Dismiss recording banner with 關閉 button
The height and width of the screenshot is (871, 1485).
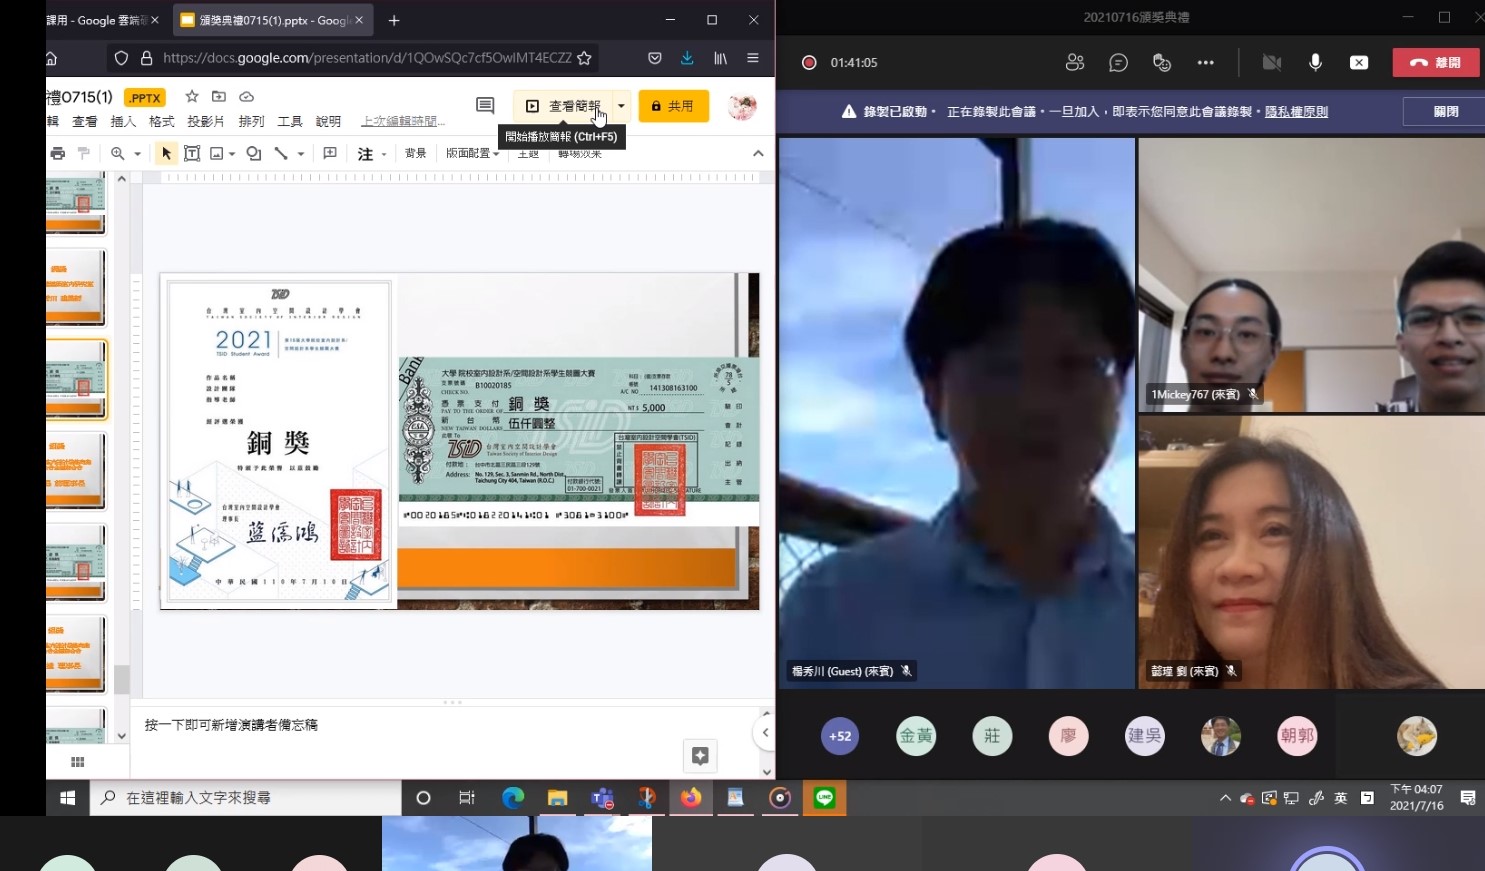tap(1446, 112)
